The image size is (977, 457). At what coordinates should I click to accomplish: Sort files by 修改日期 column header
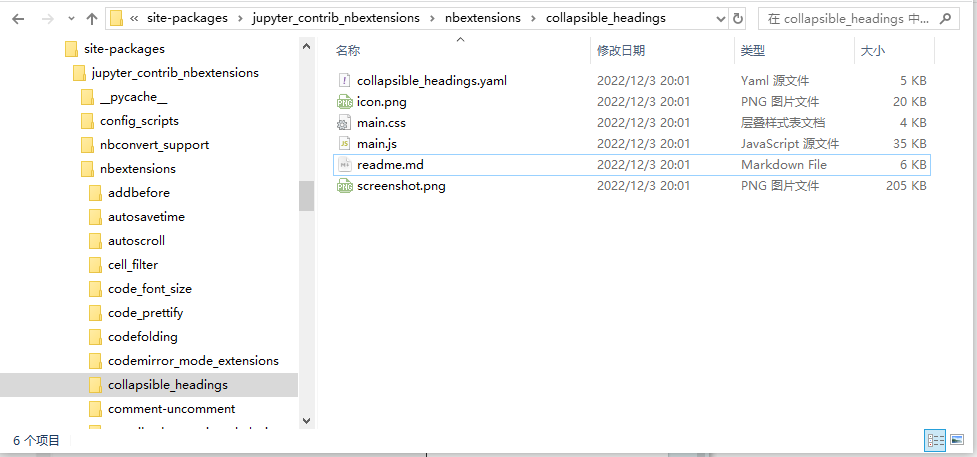coord(620,51)
